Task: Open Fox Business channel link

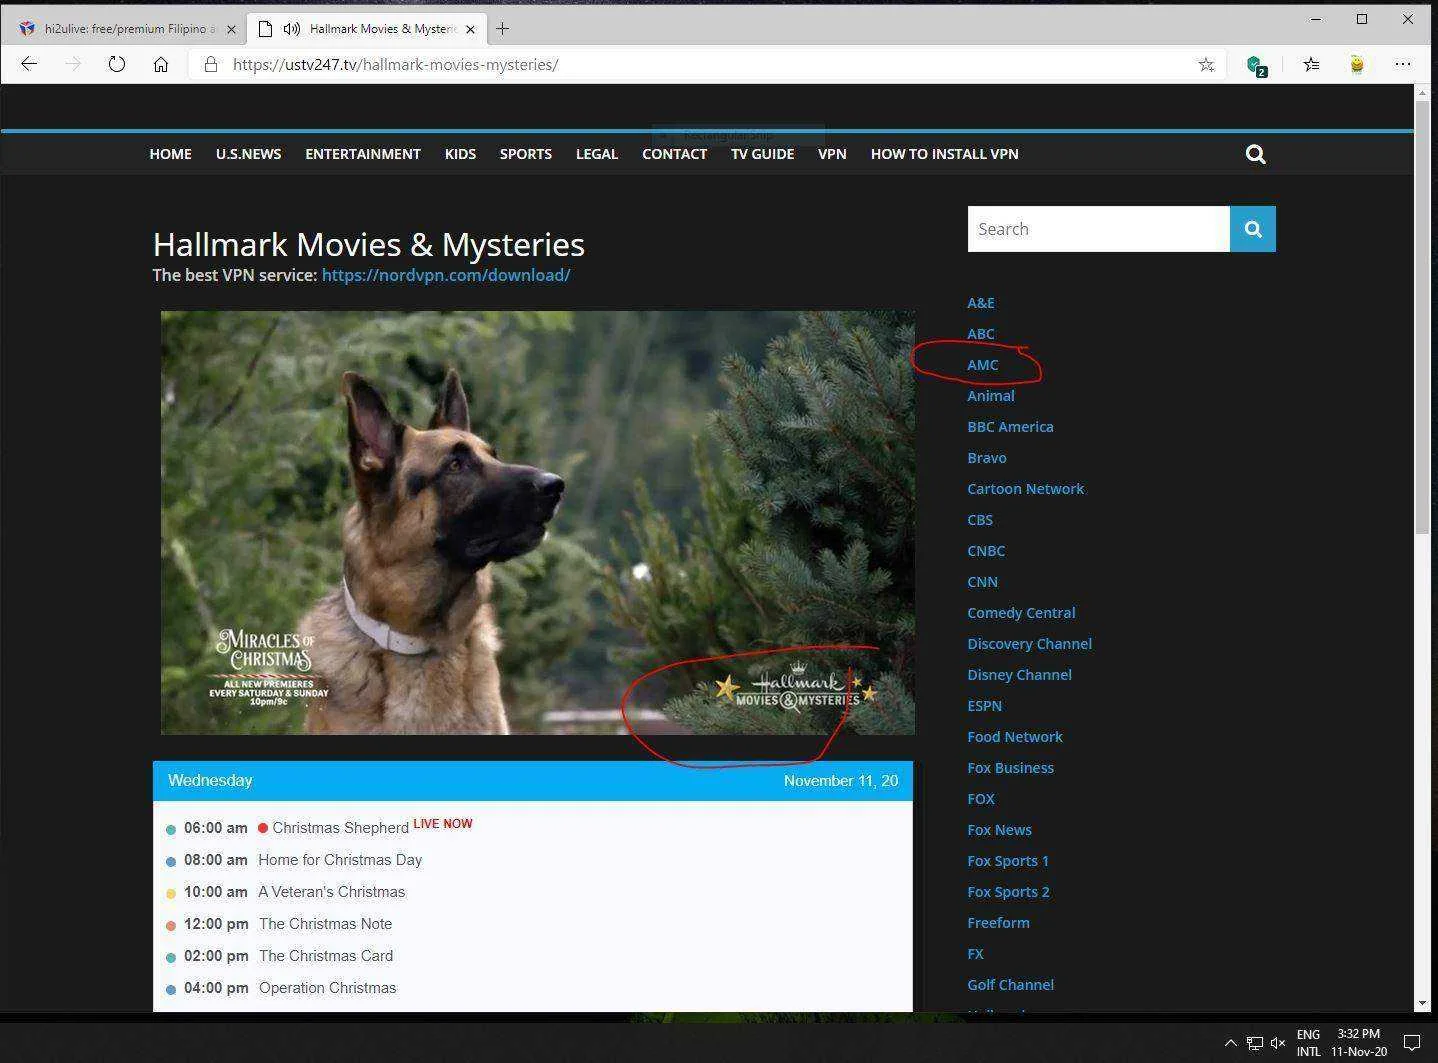Action: [x=1010, y=768]
